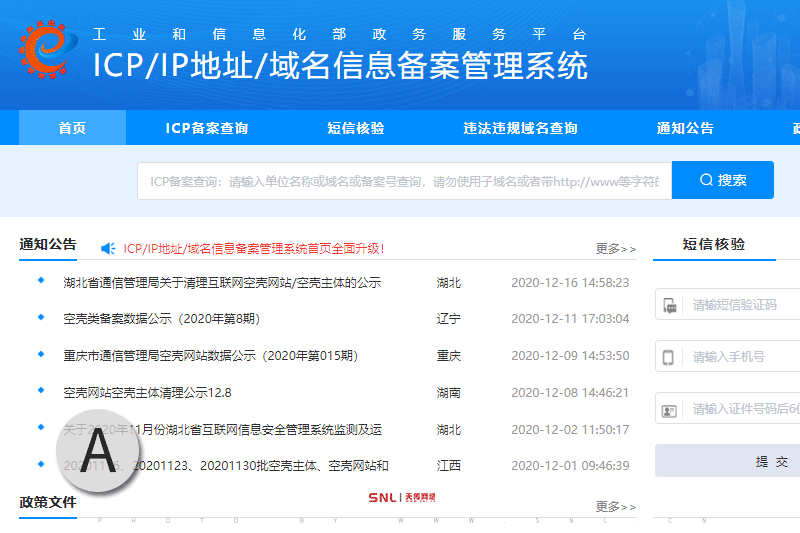Switch to the 短信核验 menu tab
The height and width of the screenshot is (533, 800).
pos(356,128)
